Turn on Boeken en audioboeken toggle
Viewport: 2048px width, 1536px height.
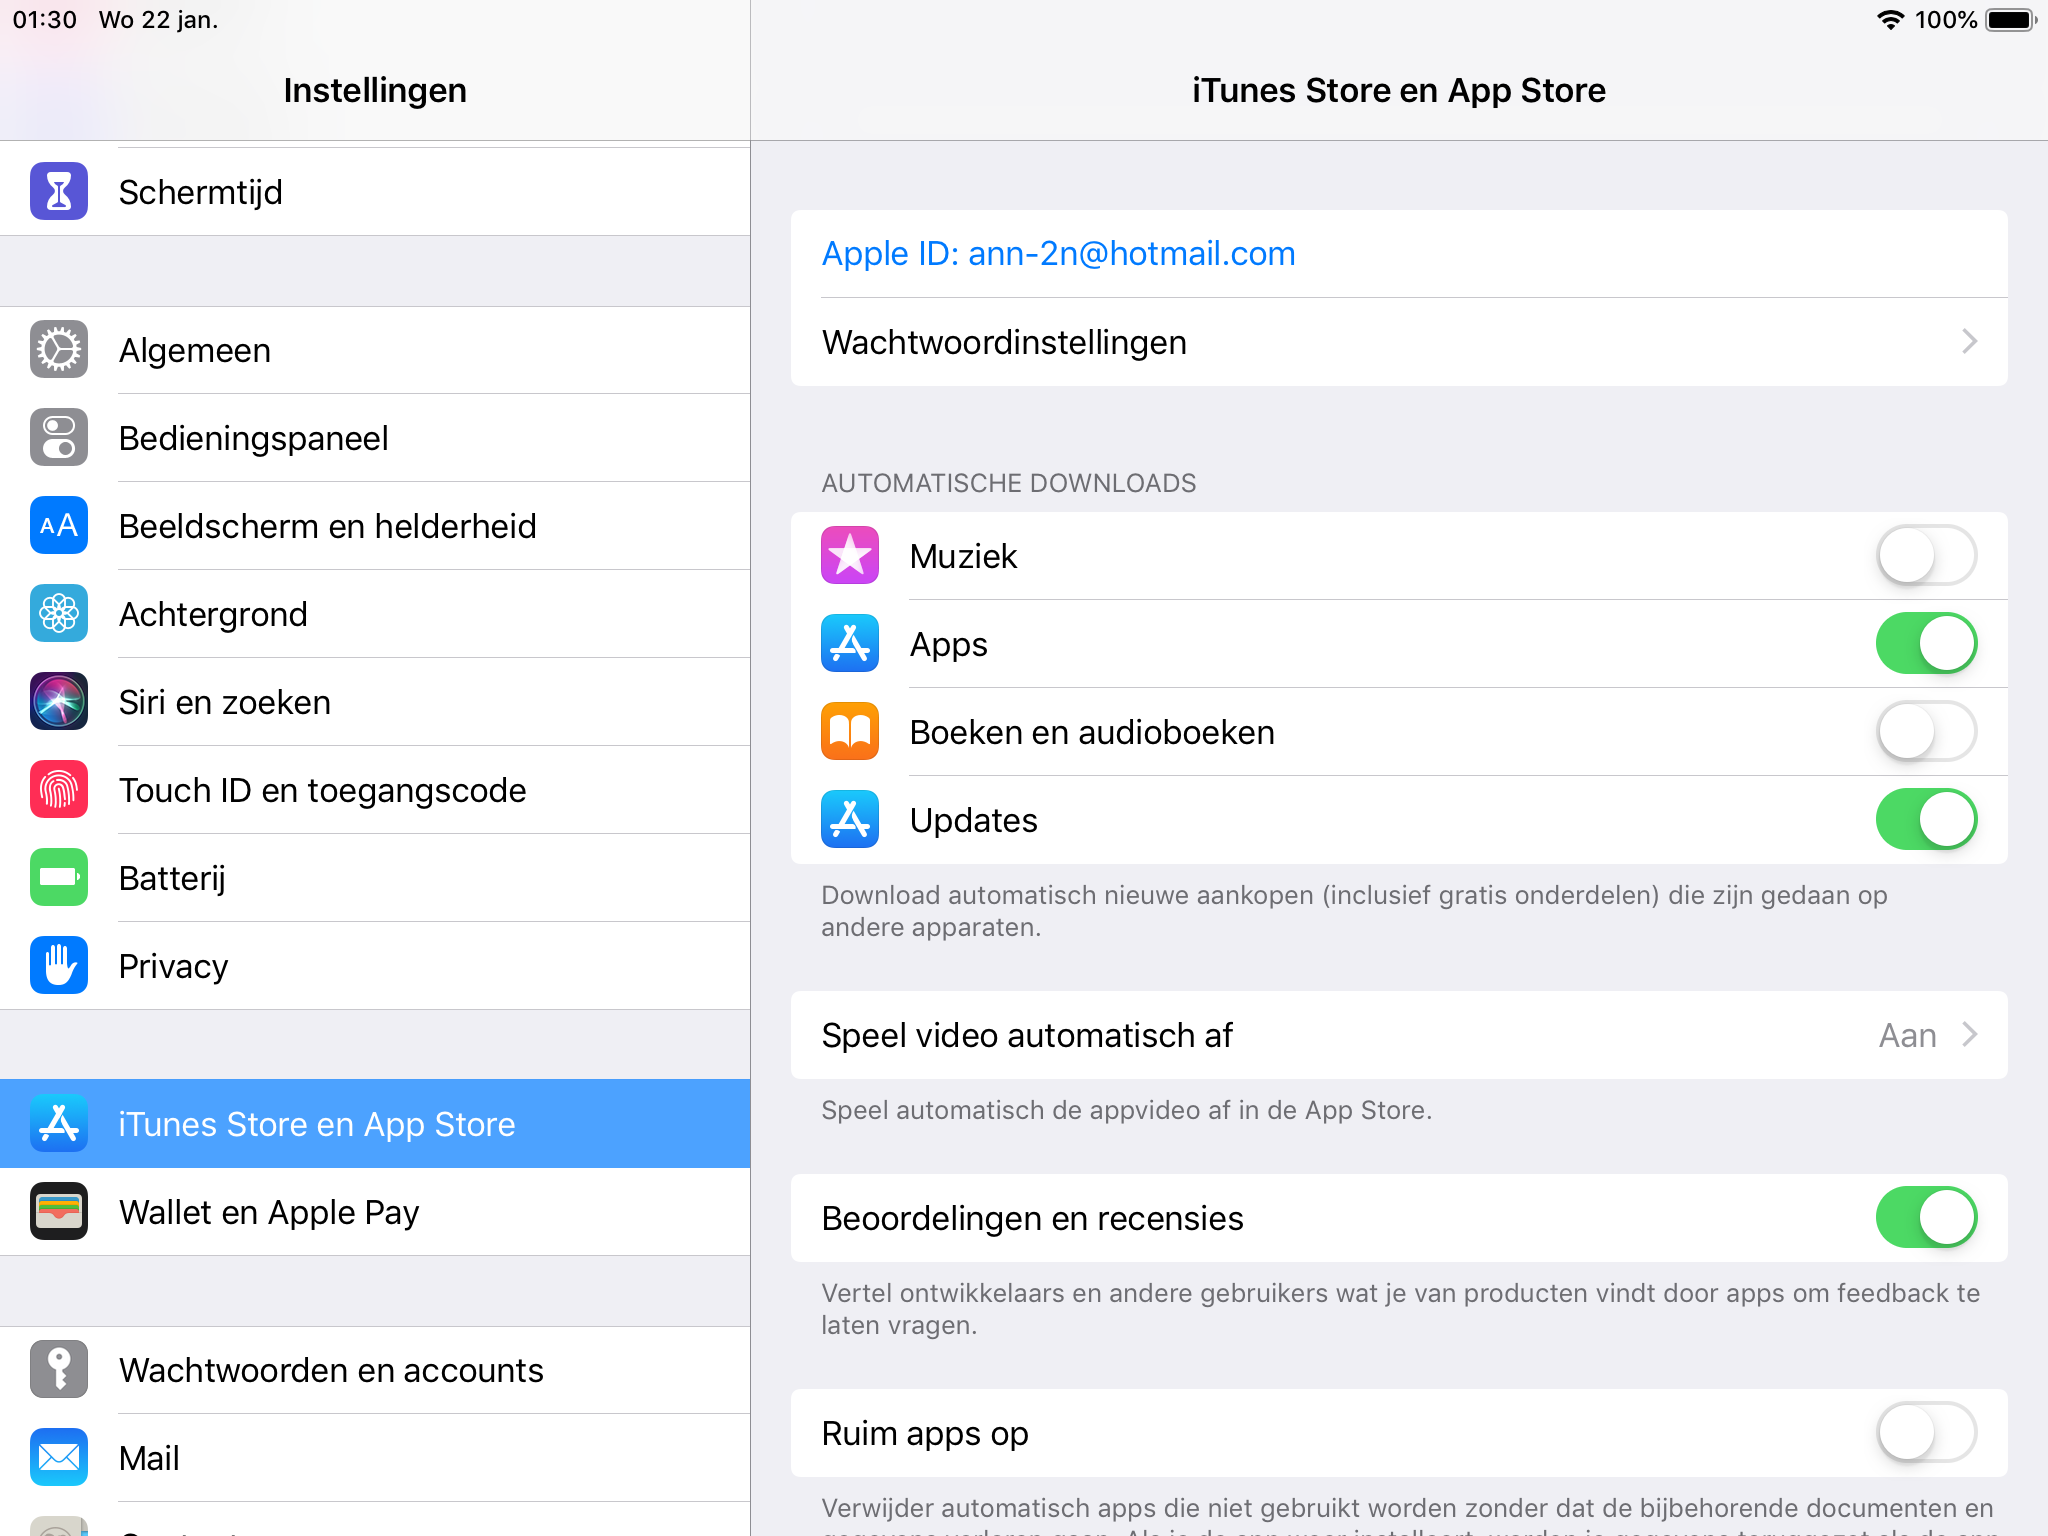1926,732
